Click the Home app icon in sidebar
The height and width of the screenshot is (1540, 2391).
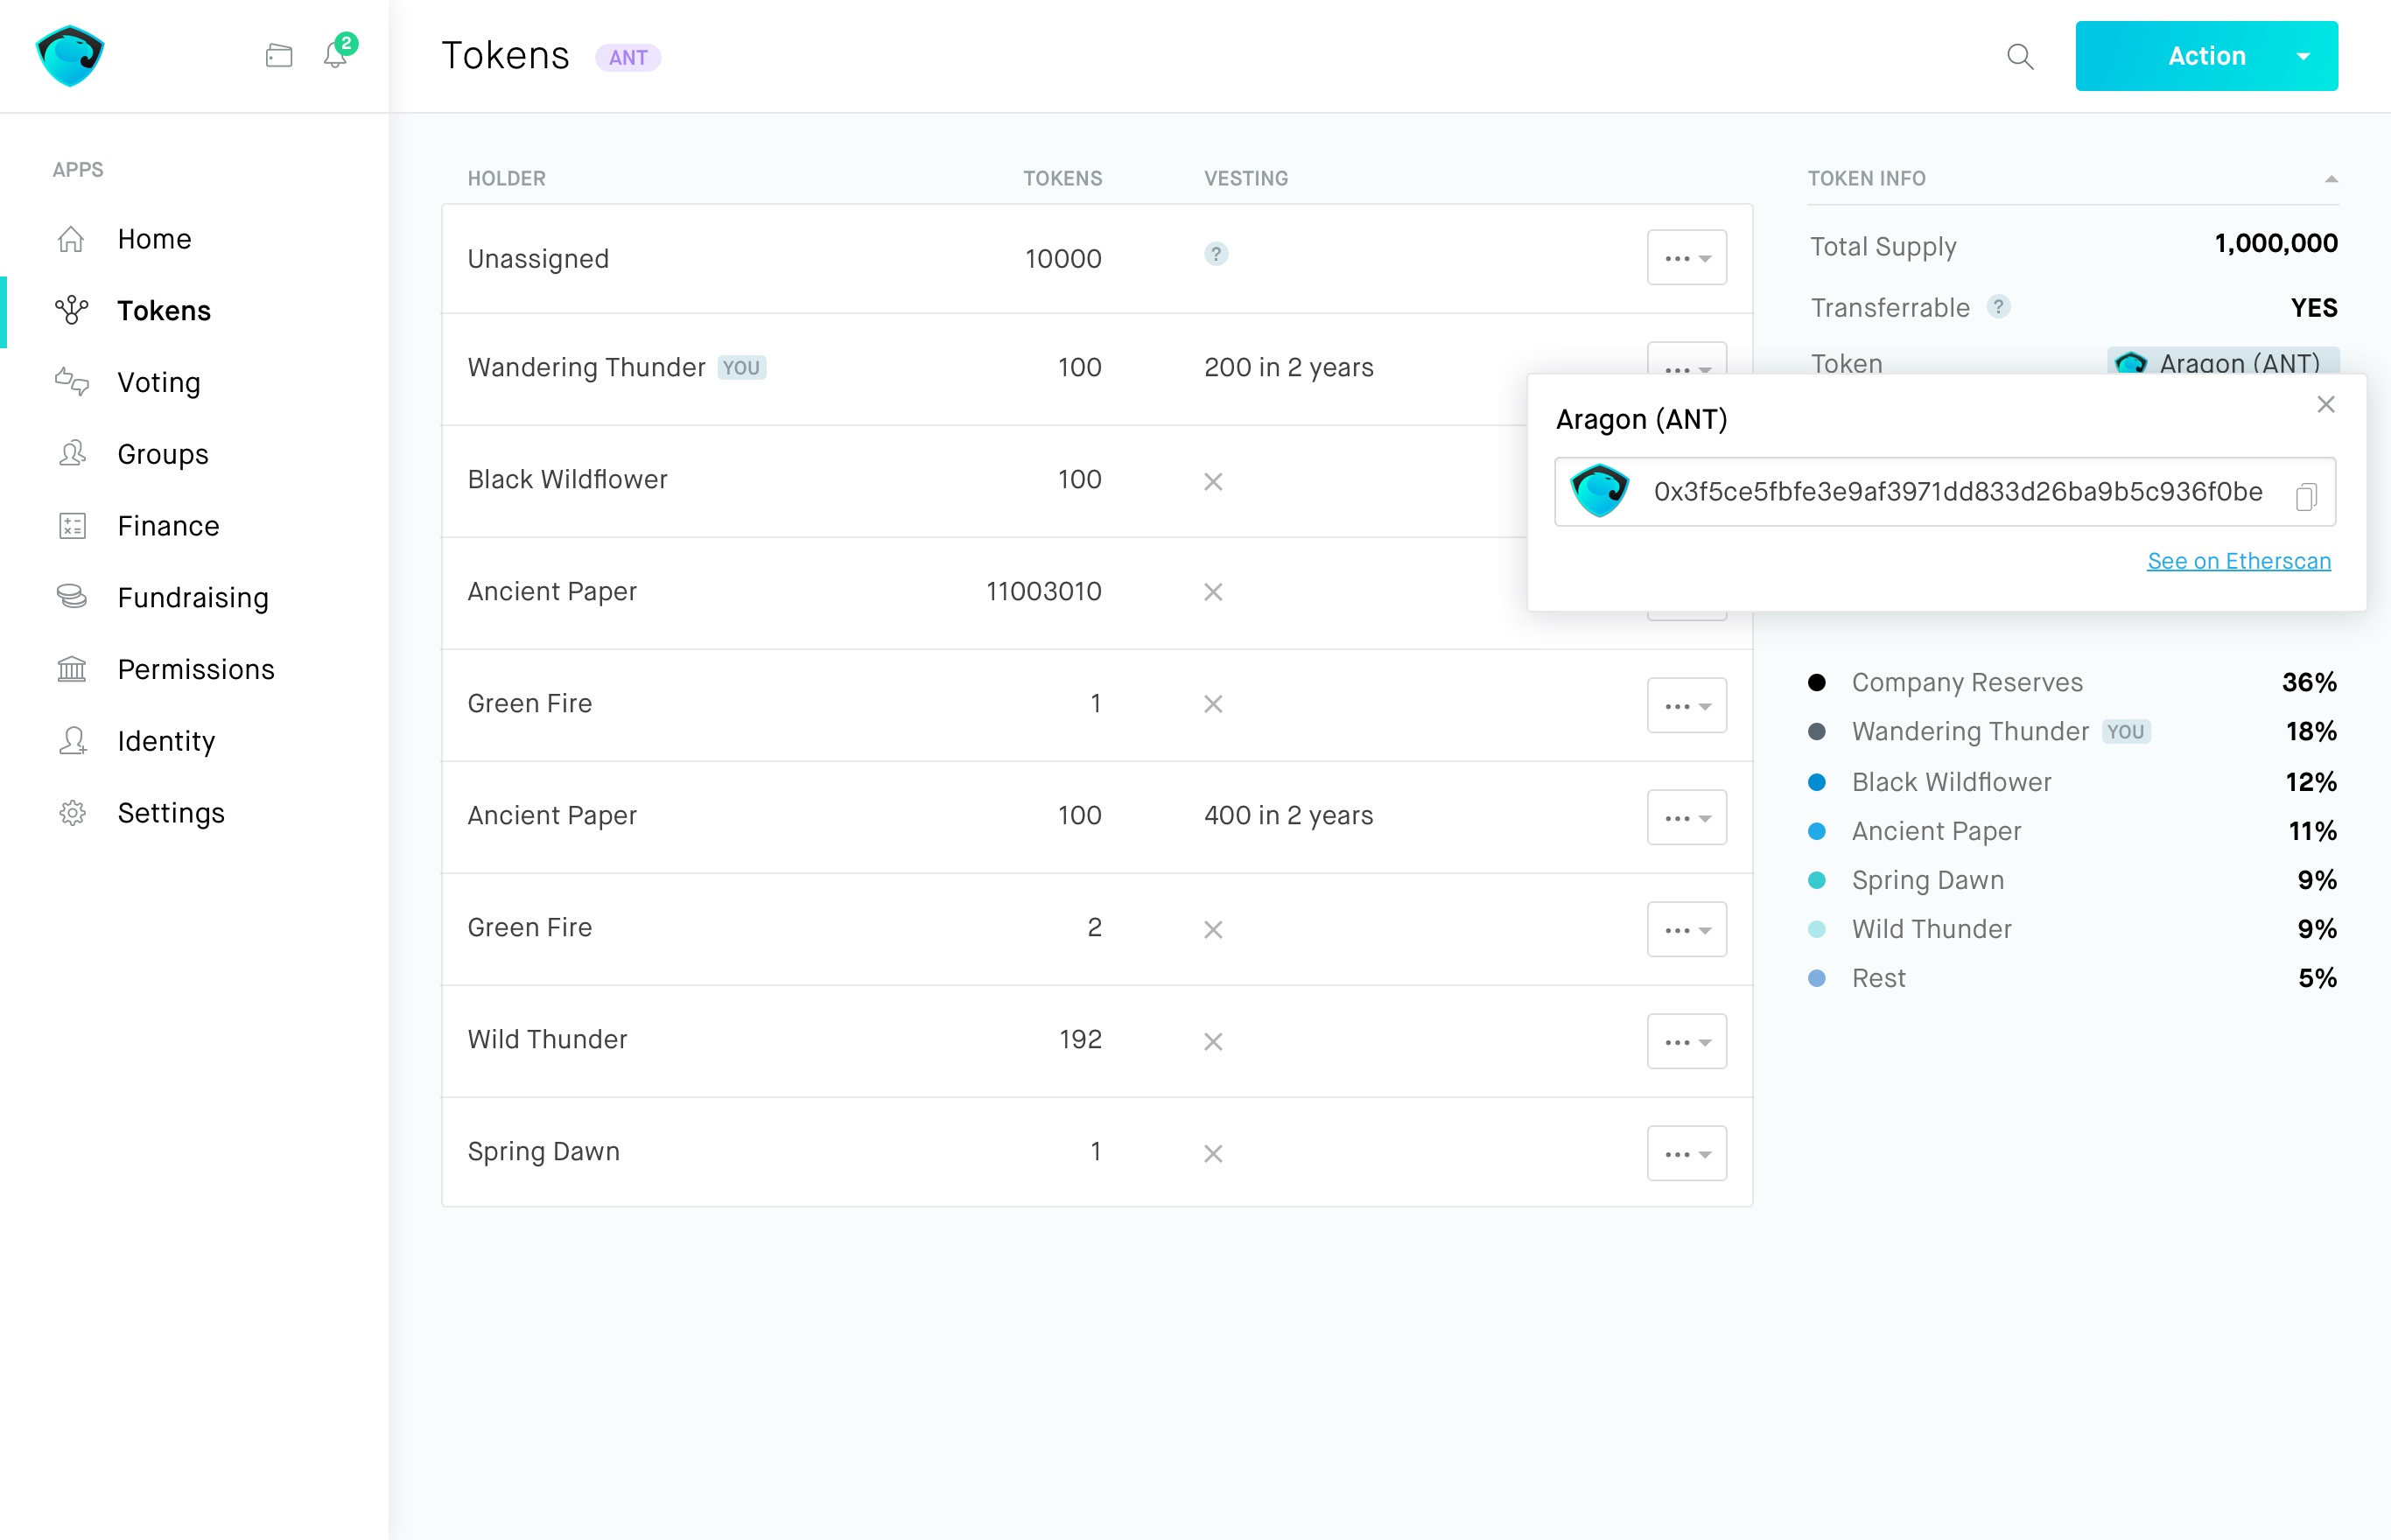[70, 239]
